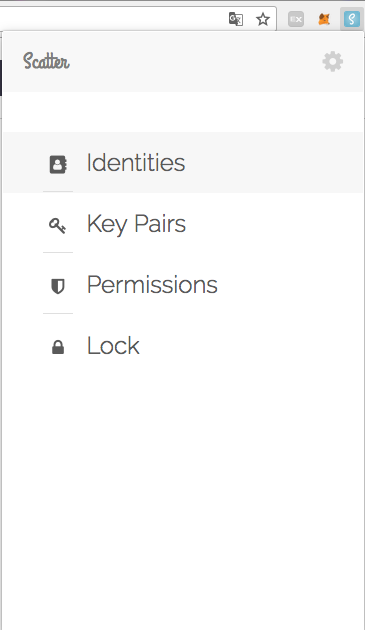Click the Scatter logo in the header

[46, 61]
